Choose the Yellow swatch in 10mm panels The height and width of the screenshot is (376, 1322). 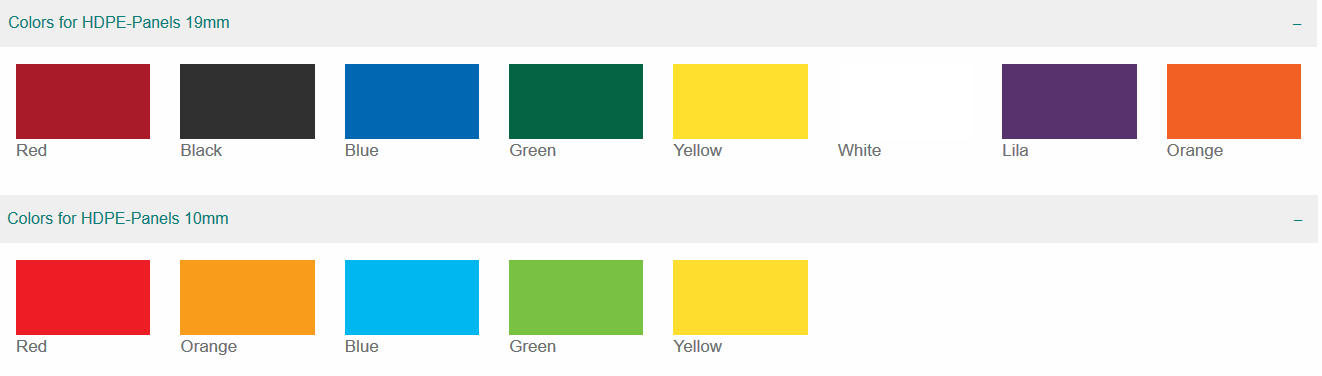click(x=740, y=297)
